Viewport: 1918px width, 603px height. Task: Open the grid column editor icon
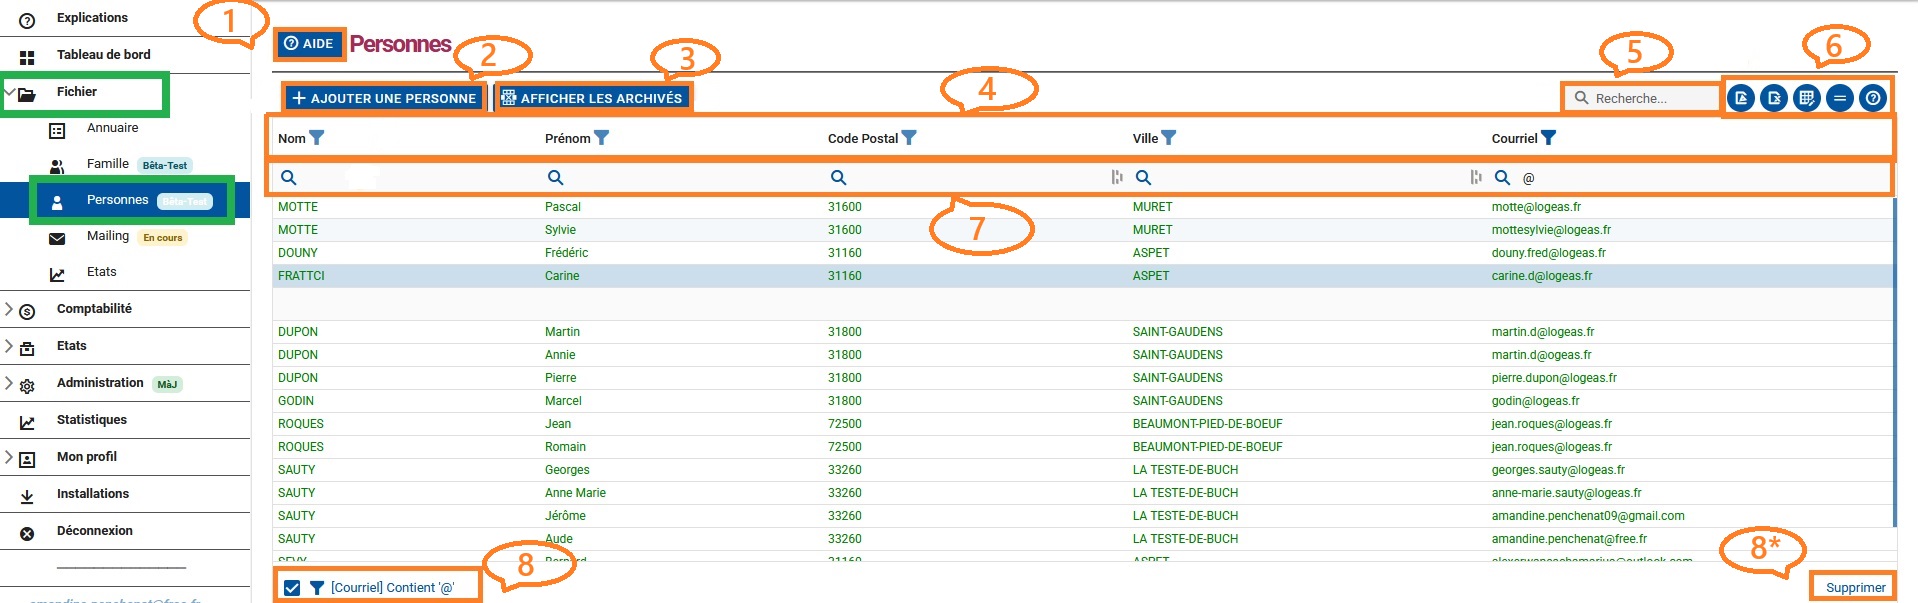[1806, 98]
